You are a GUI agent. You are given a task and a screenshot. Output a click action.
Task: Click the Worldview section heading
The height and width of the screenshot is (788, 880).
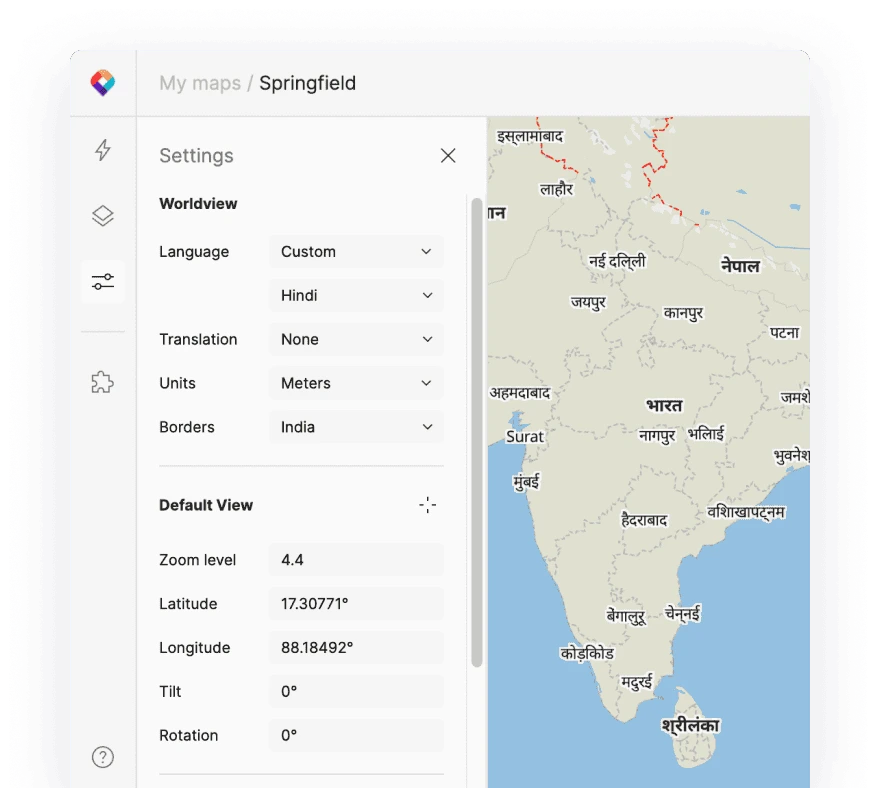(x=198, y=203)
